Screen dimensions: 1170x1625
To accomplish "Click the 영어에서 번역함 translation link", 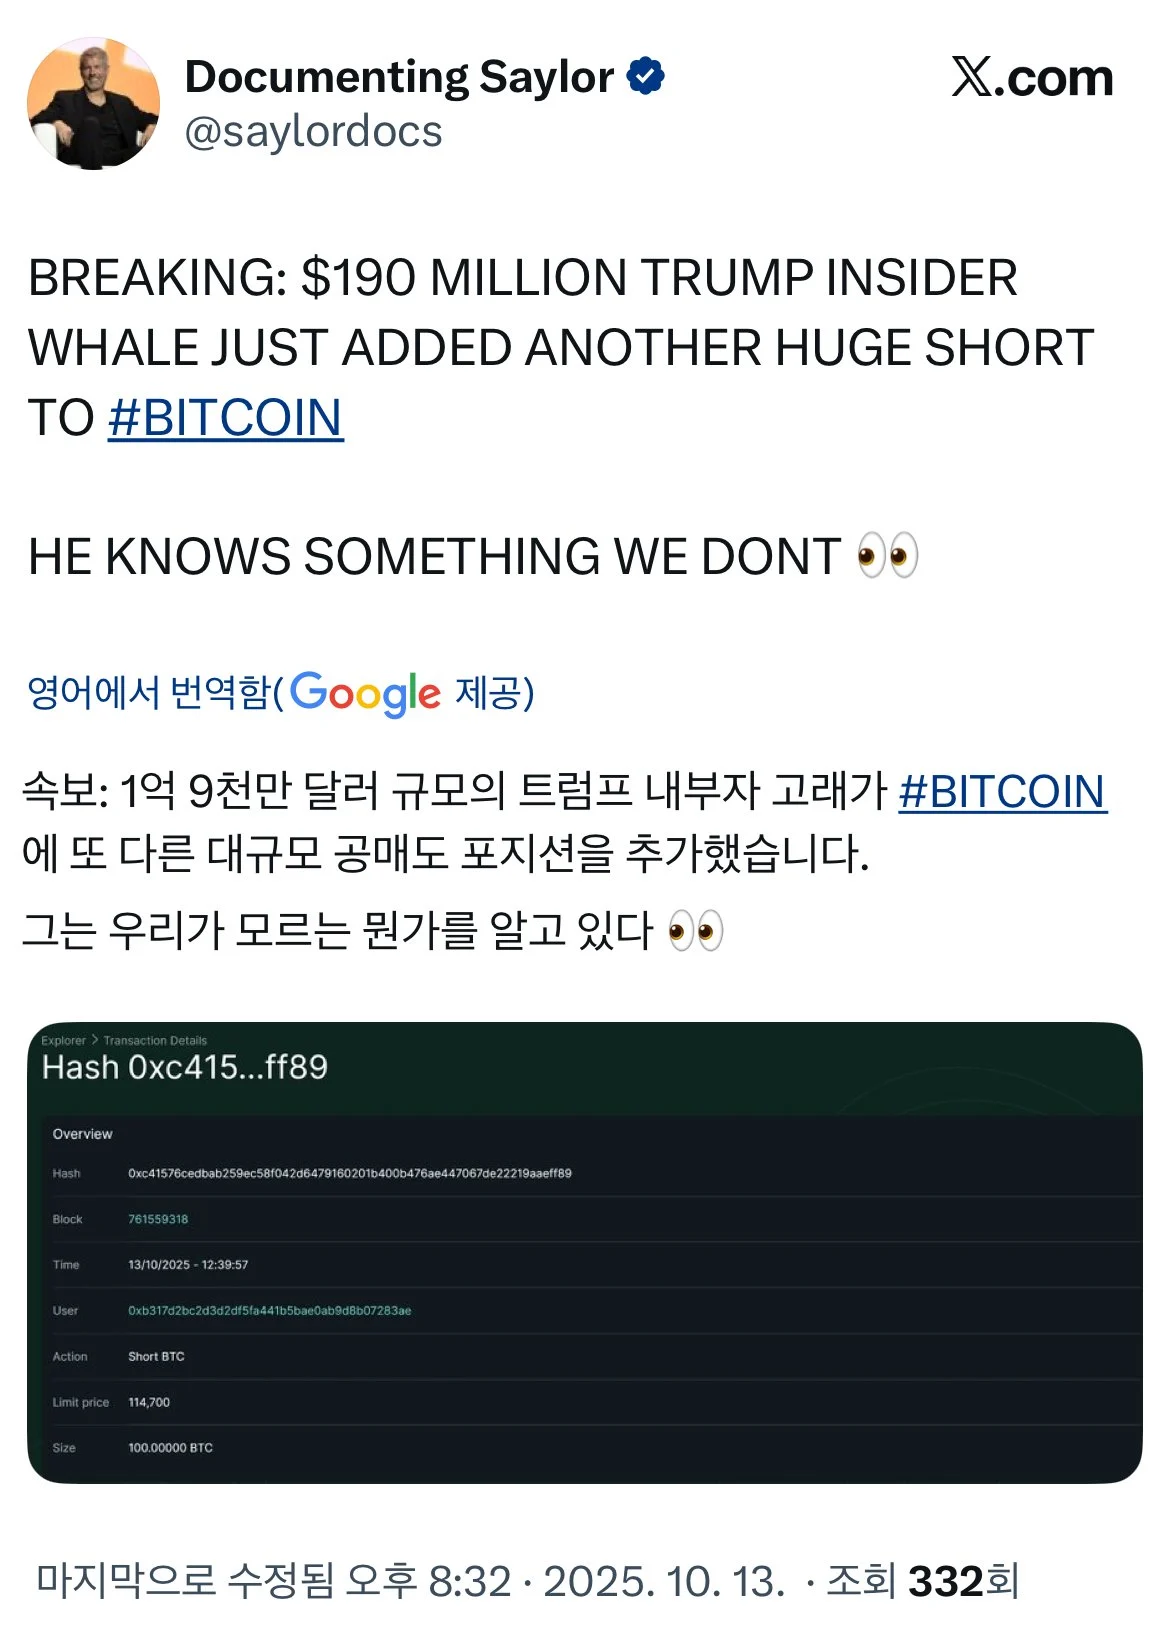I will coord(150,693).
